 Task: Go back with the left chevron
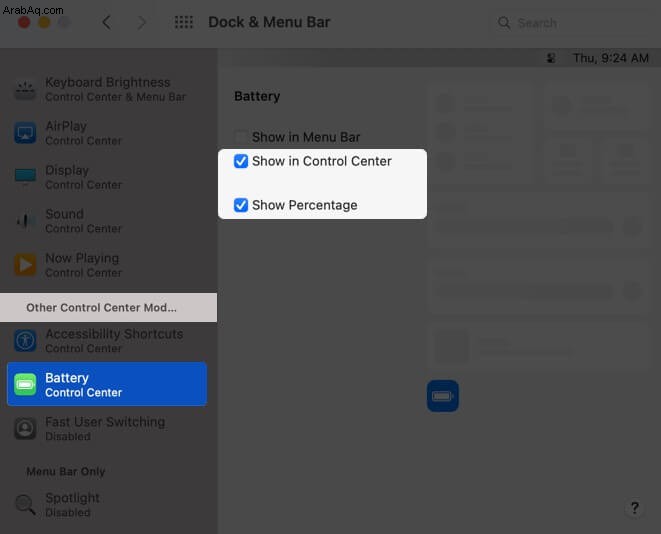107,22
